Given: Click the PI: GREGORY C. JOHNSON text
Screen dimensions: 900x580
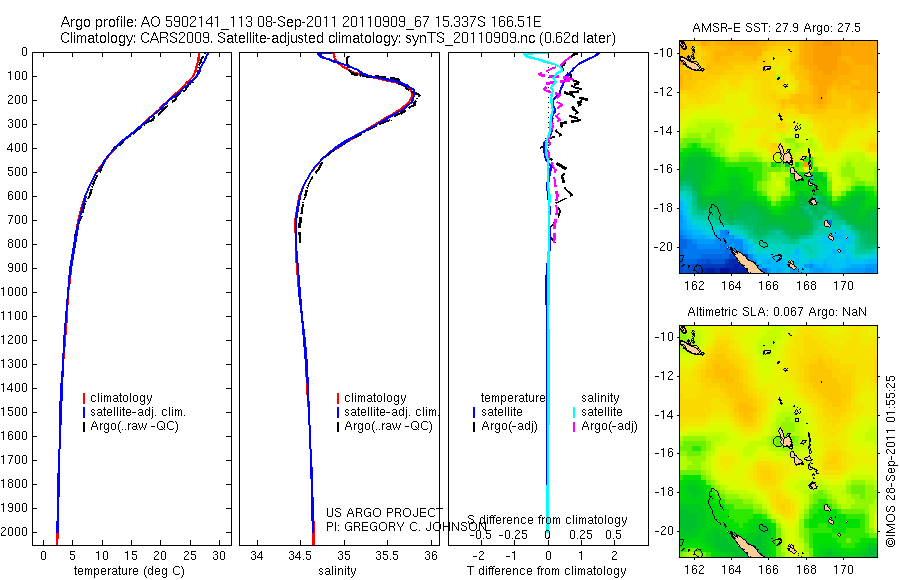Looking at the screenshot, I should point(406,526).
